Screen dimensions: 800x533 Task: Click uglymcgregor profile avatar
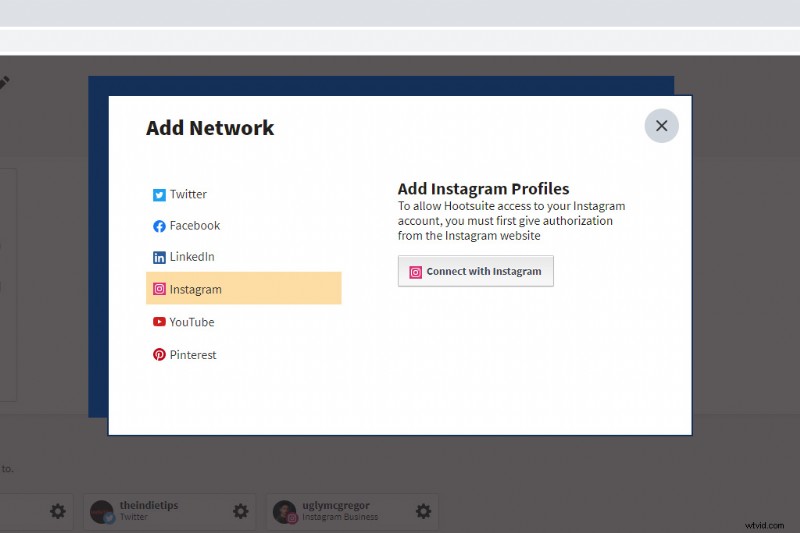pos(284,512)
